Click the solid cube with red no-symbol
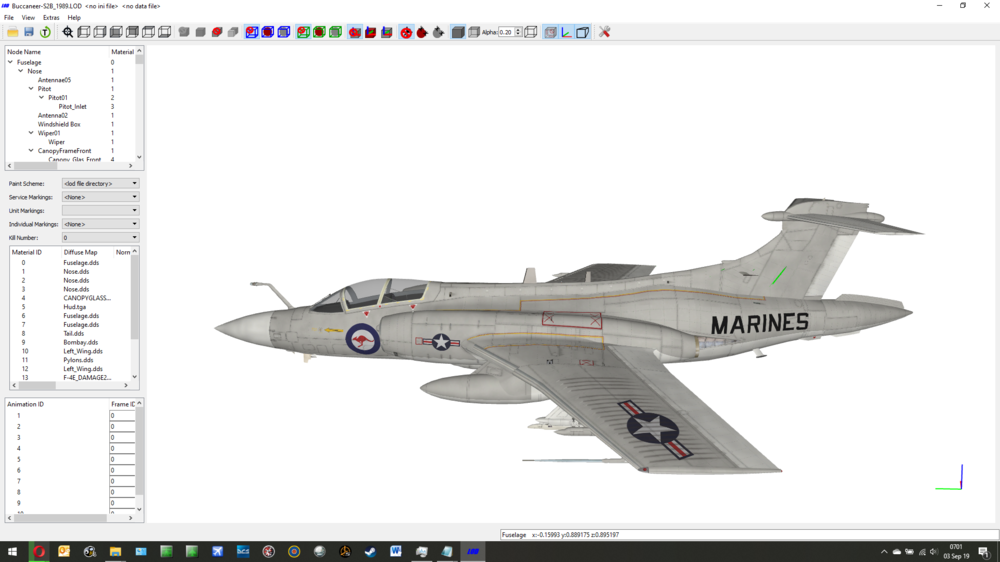The height and width of the screenshot is (562, 1000). tap(217, 32)
